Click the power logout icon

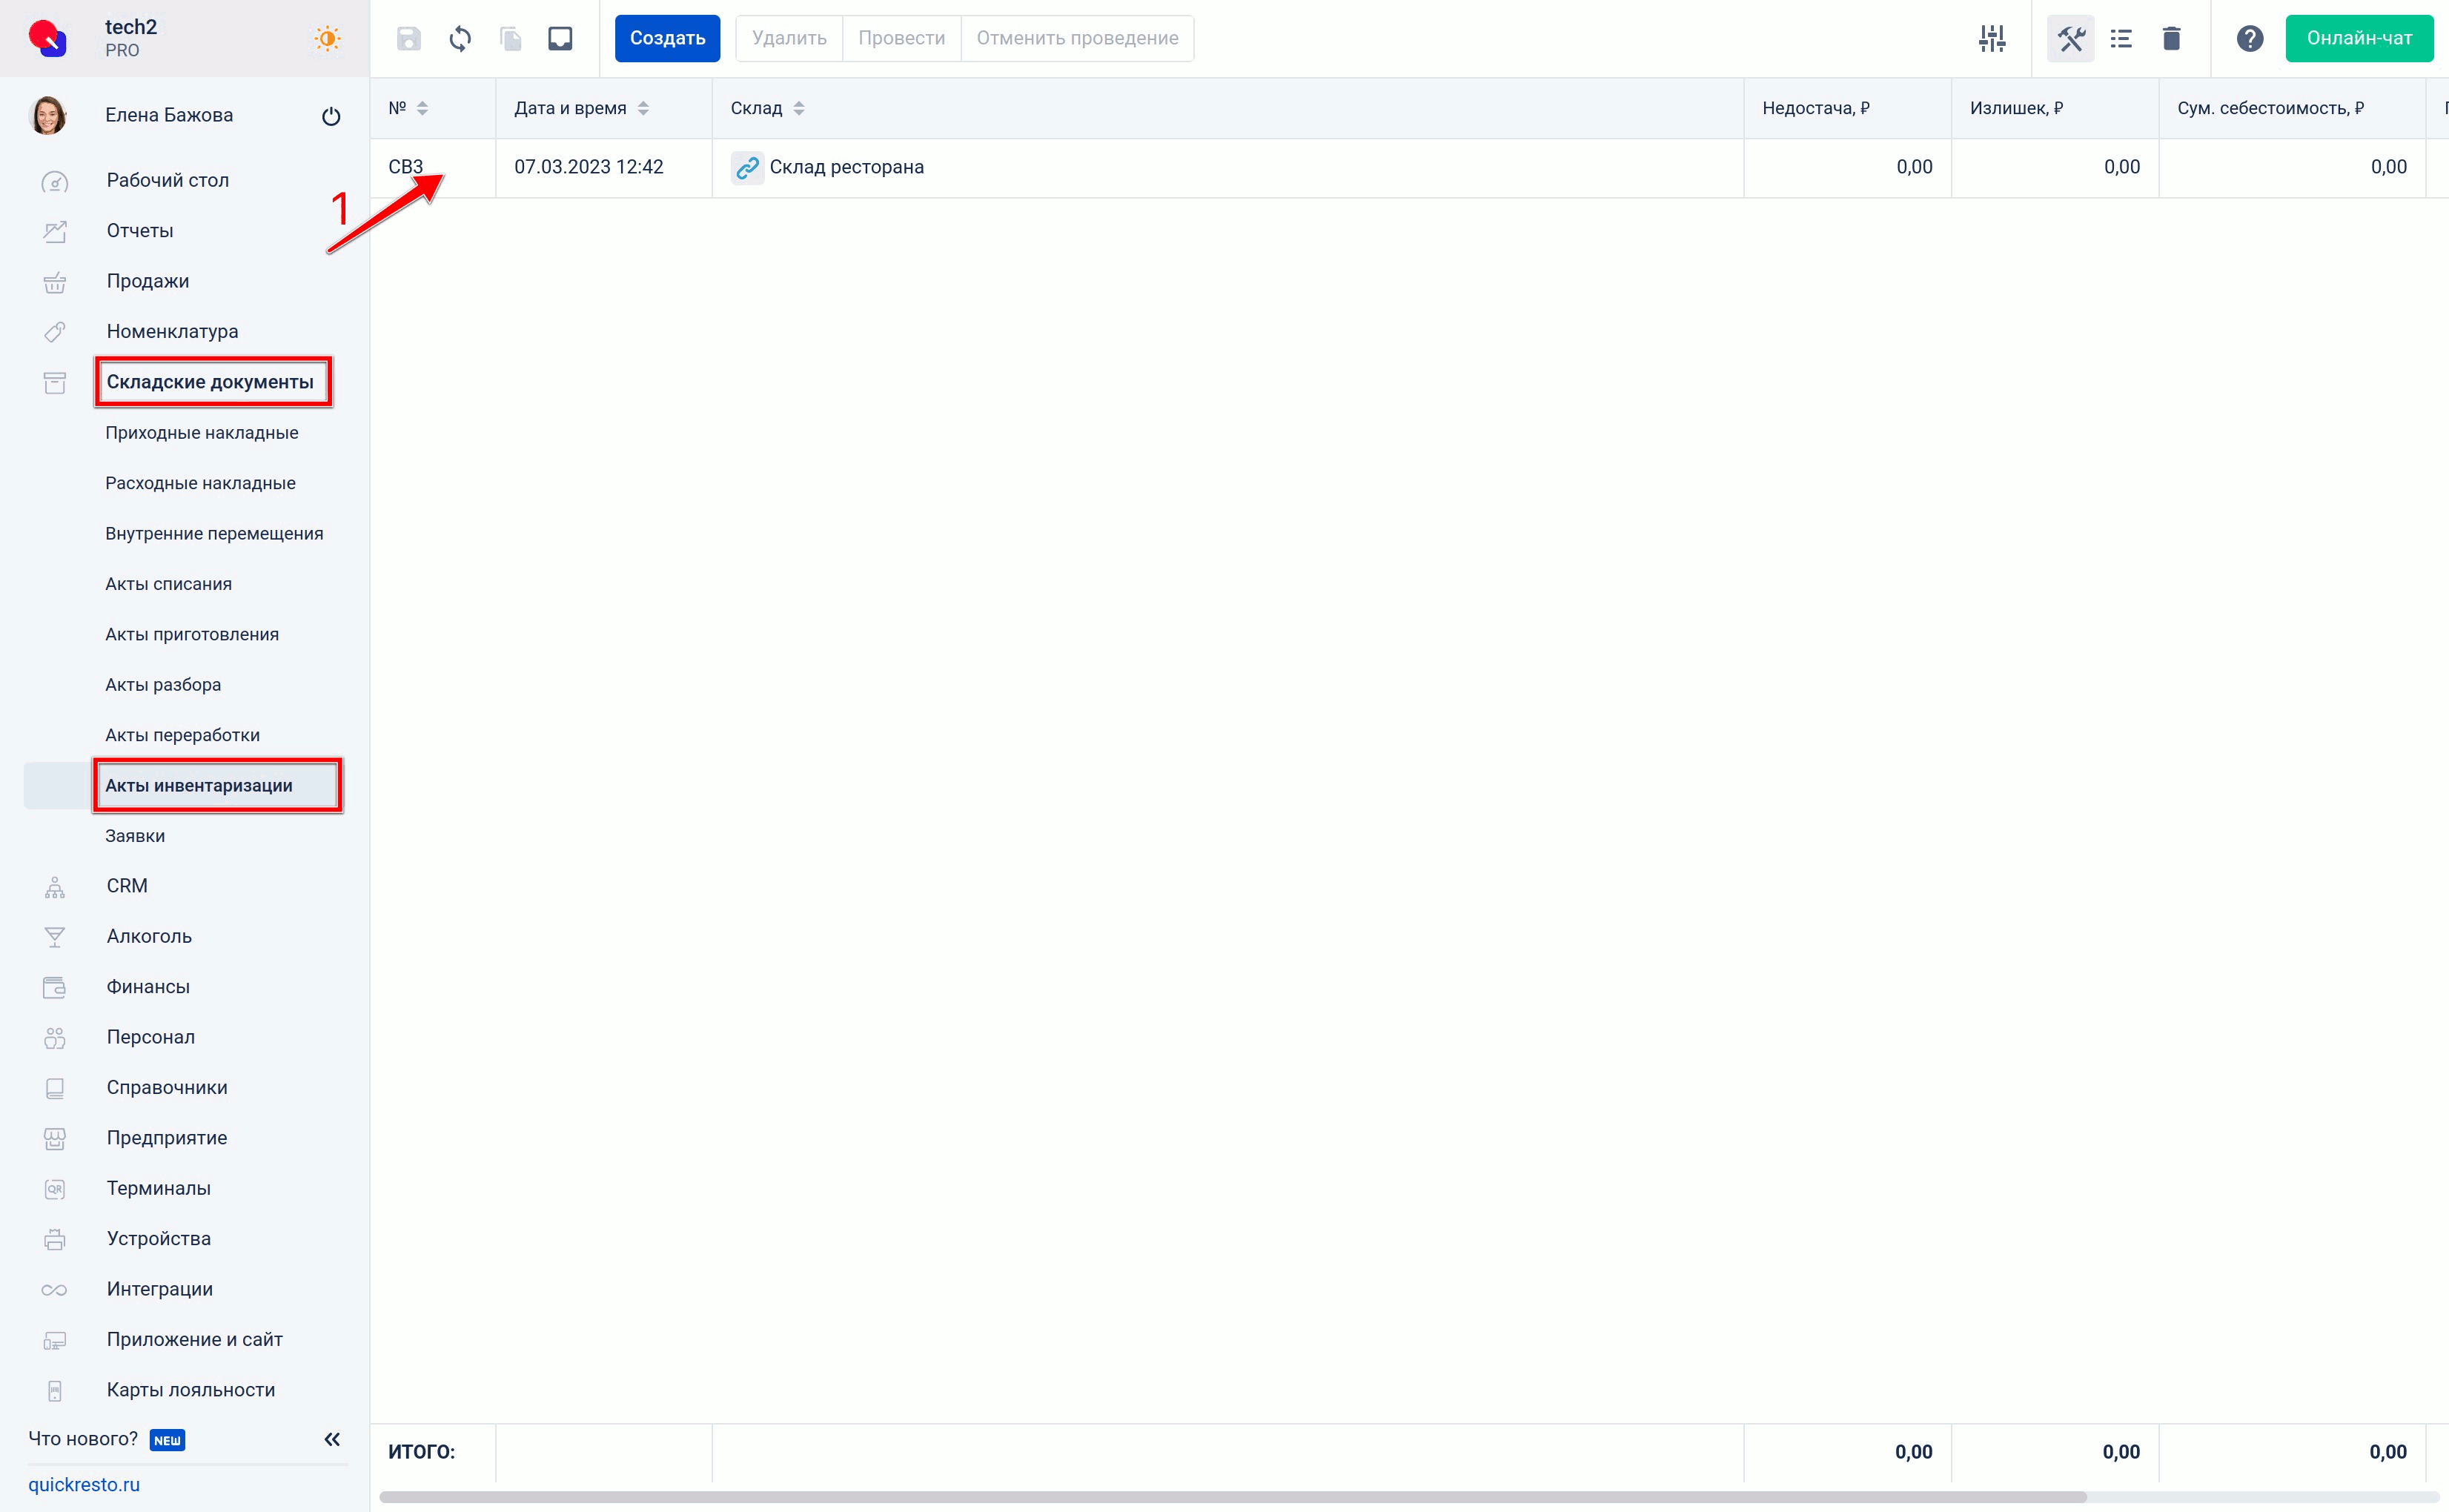tap(331, 116)
